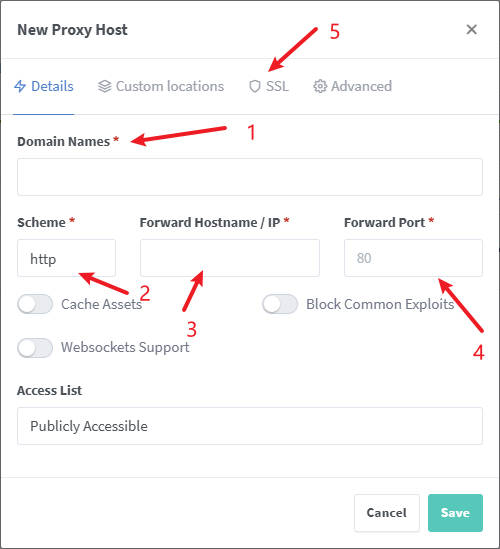
Task: Save the new proxy host
Action: pos(455,513)
